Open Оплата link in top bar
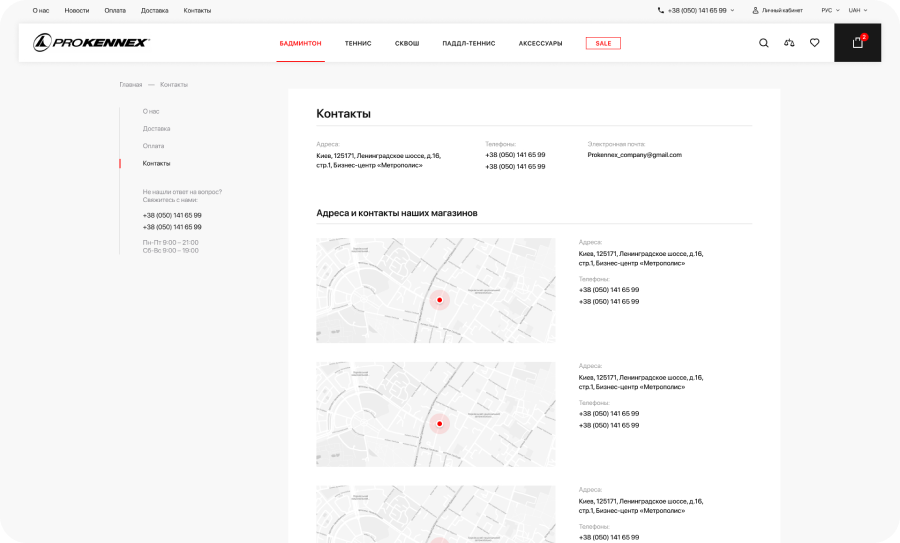Screen dimensions: 900x543 tap(115, 10)
